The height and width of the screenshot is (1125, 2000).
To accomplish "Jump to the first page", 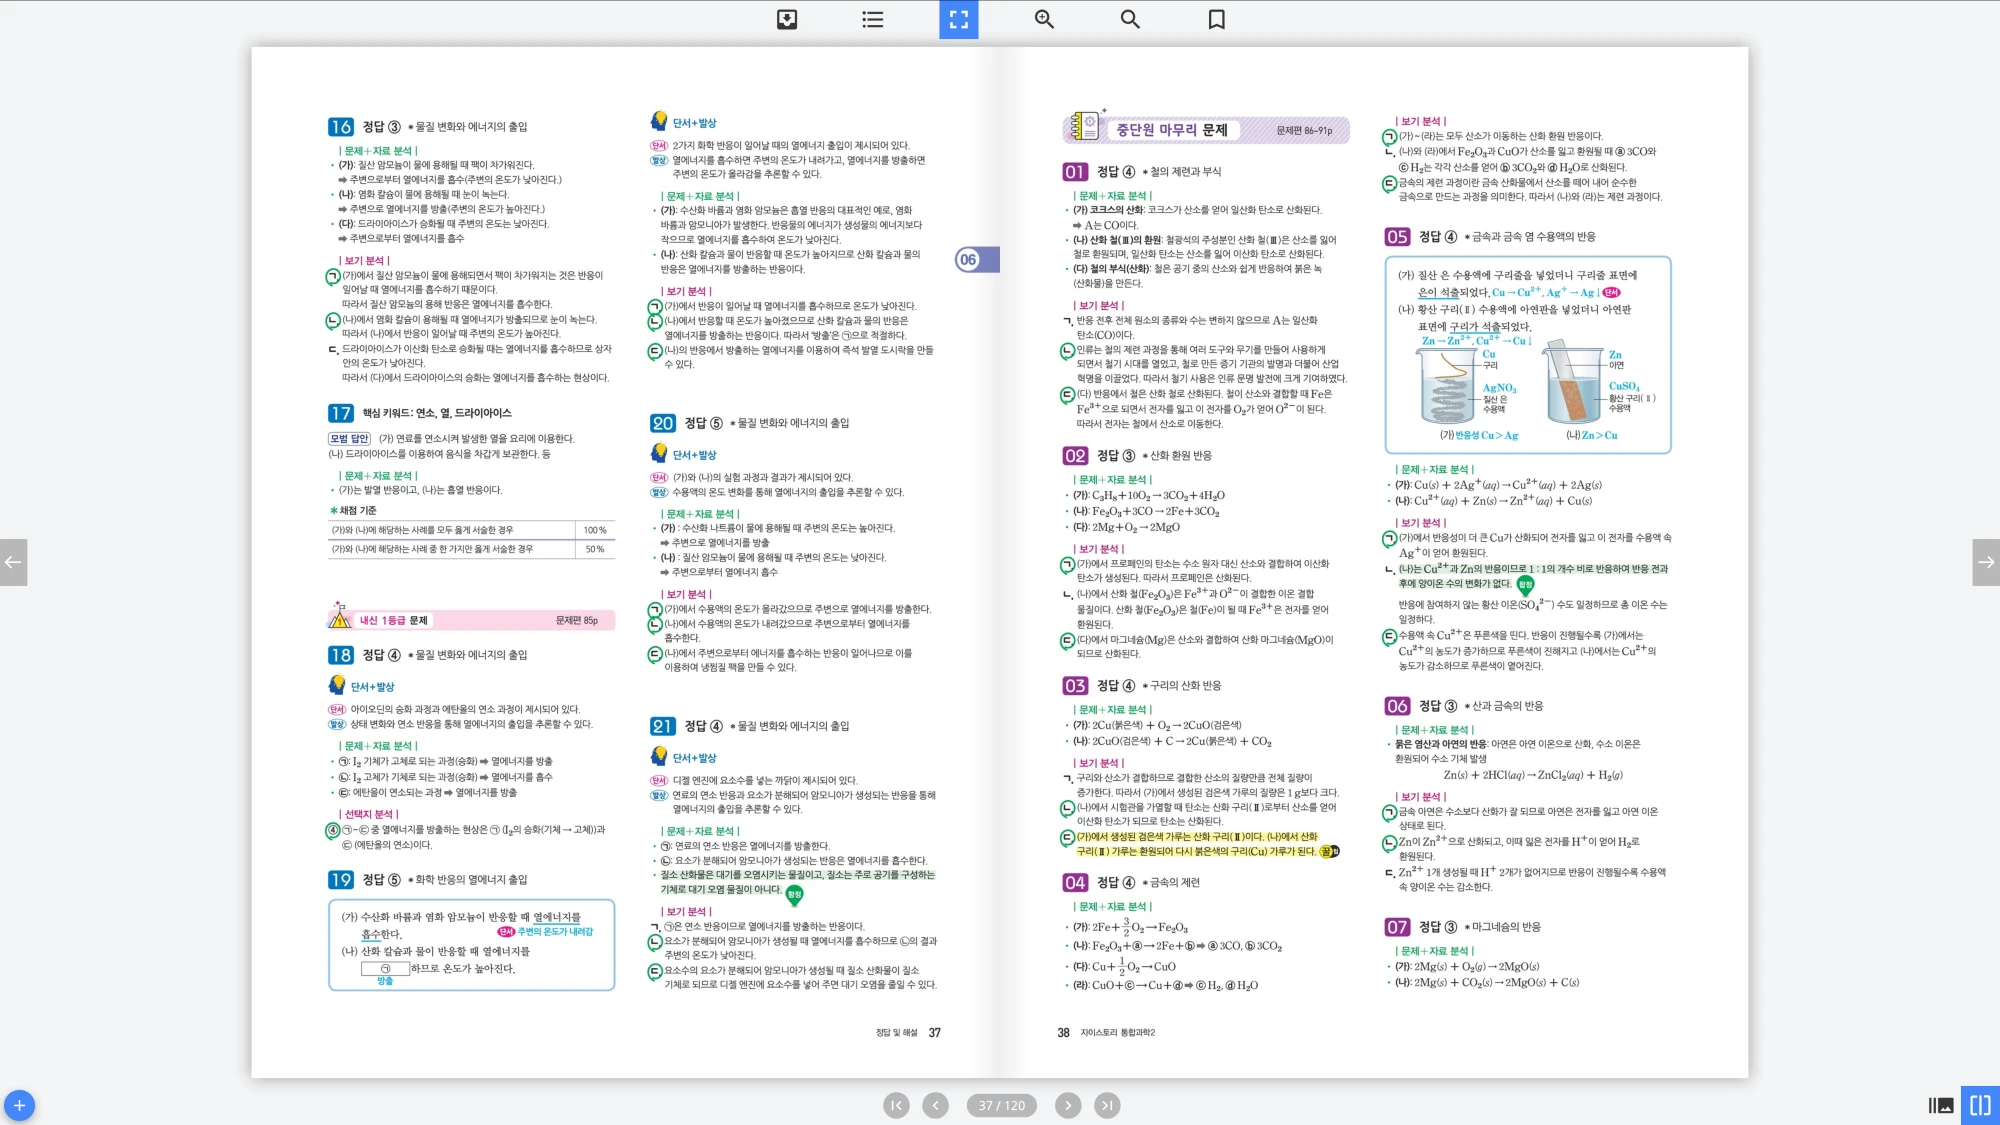I will click(x=896, y=1105).
